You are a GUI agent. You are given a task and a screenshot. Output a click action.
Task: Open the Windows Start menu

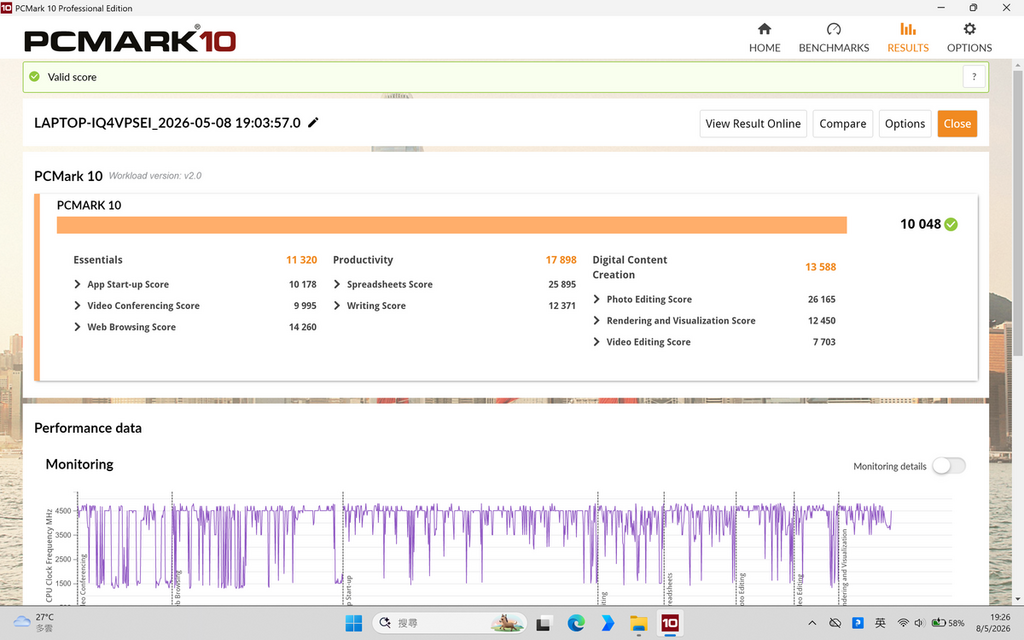click(x=353, y=624)
